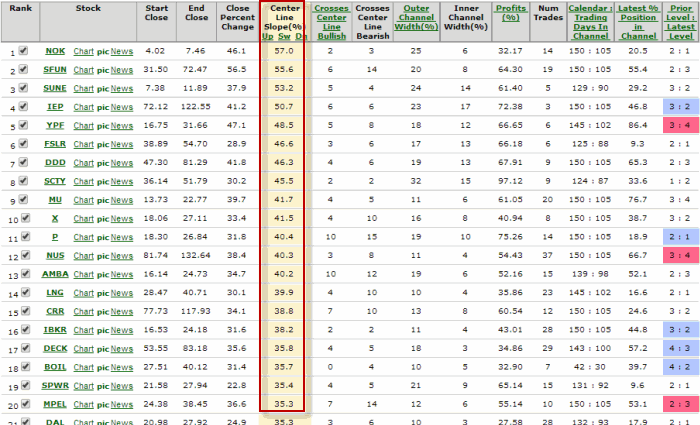Open Chart link for MU
The height and width of the screenshot is (425, 700).
pyautogui.click(x=83, y=200)
